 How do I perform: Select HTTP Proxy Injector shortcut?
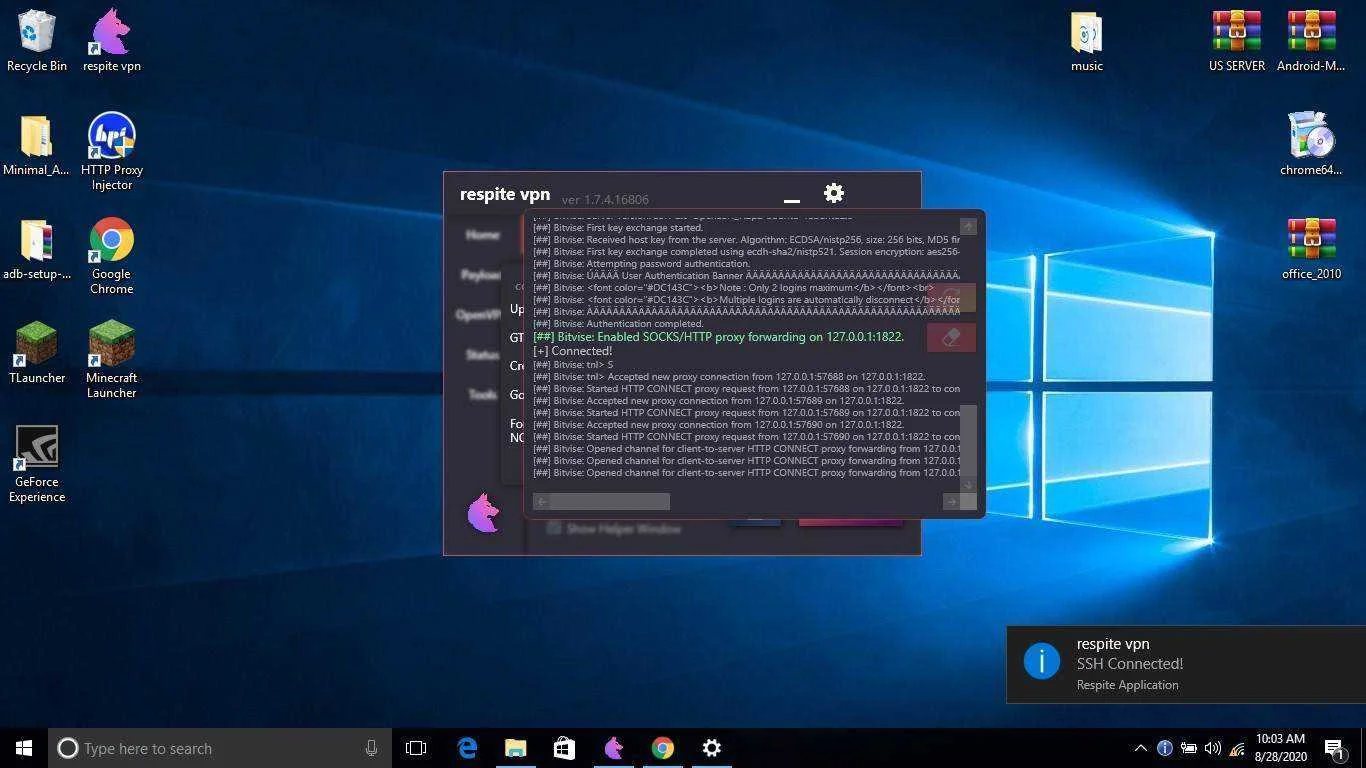coord(111,151)
